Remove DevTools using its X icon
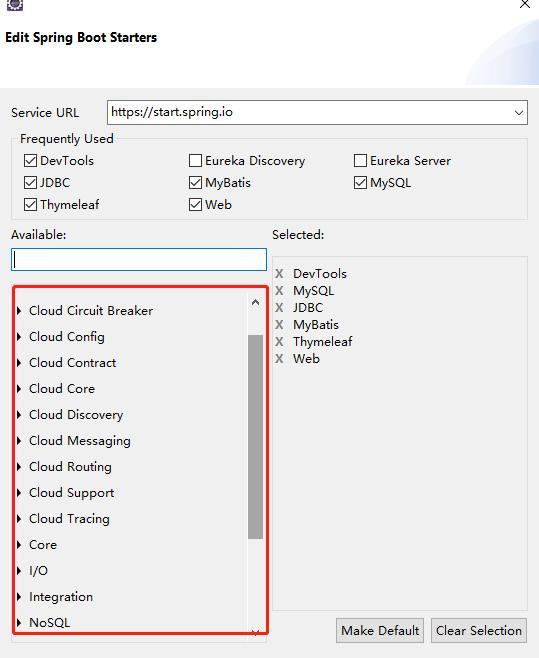The image size is (539, 658). click(279, 274)
